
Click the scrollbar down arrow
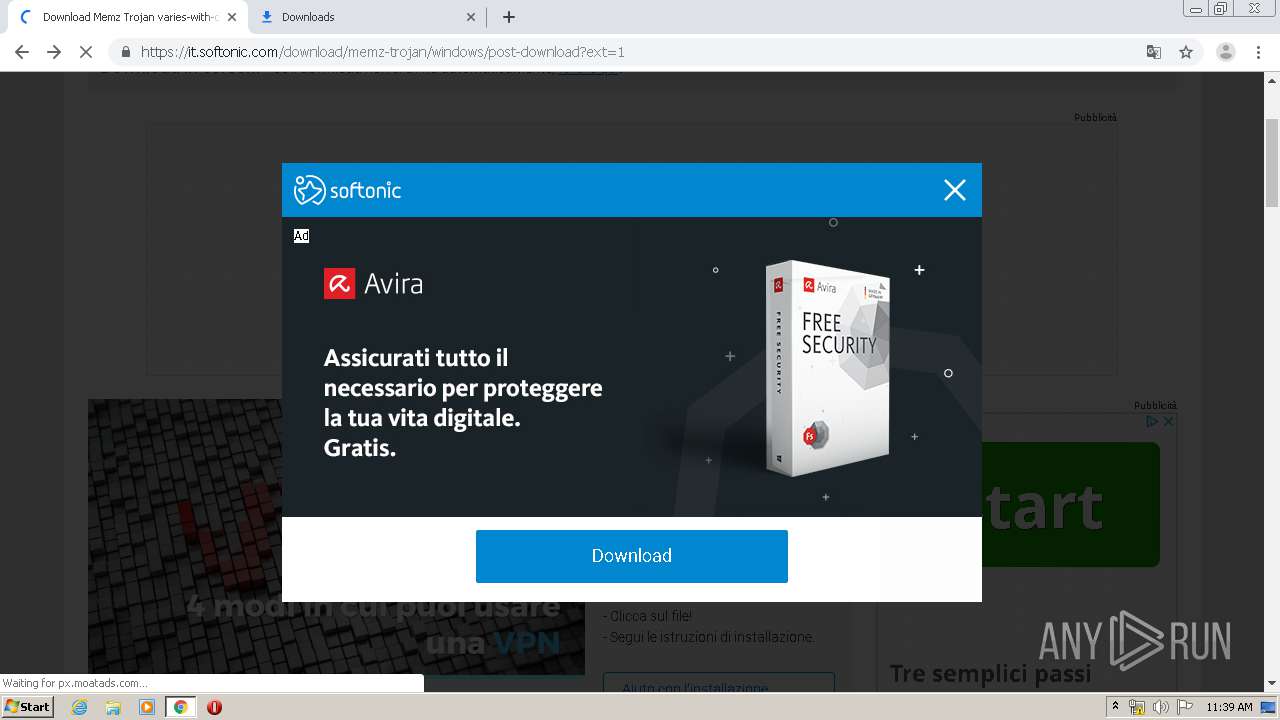click(x=1272, y=683)
